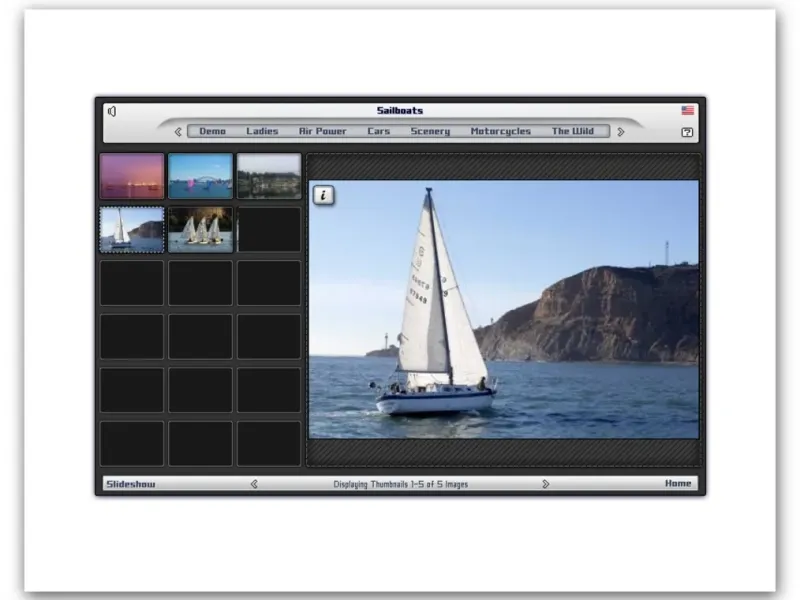This screenshot has height=600, width=800.
Task: Click the 'Displaying Thumbnails 1-5 of 5 Images' text
Action: point(401,484)
